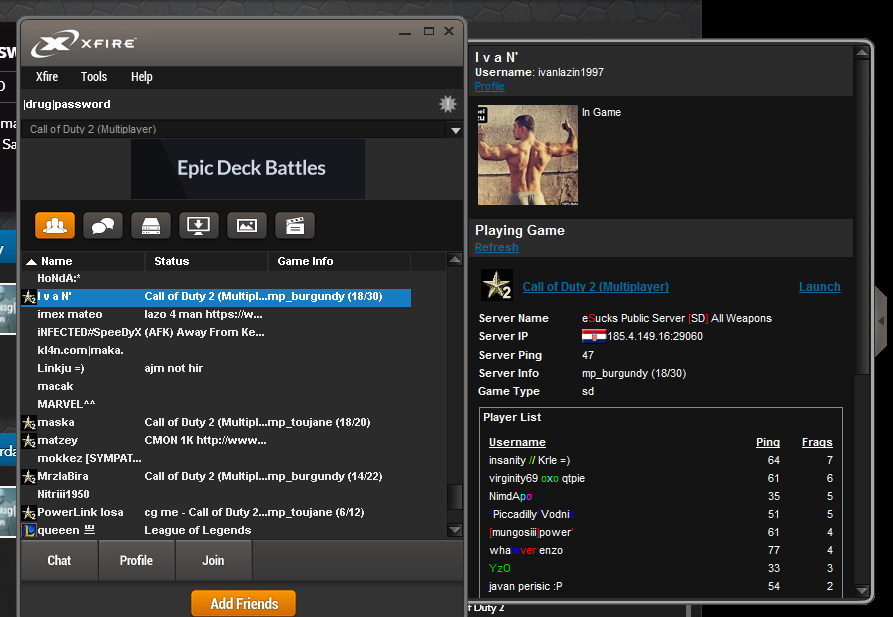Open the screenshots picture icon

click(247, 226)
